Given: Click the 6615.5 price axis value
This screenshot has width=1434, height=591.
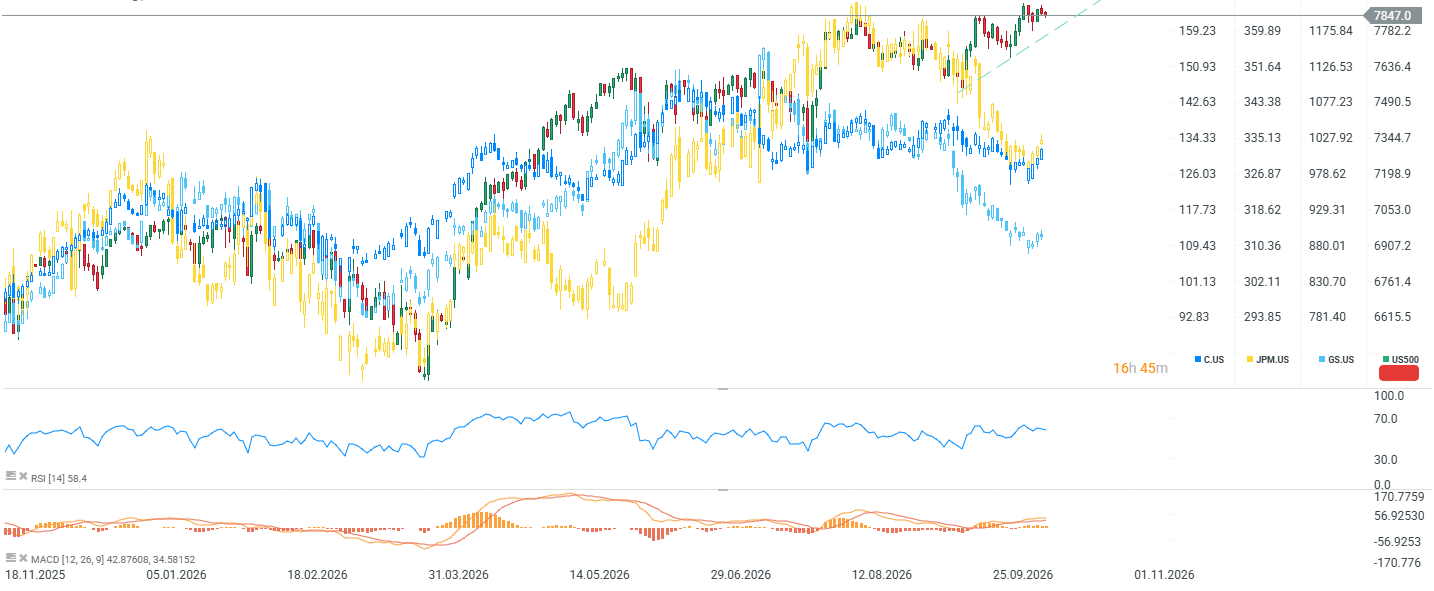Looking at the screenshot, I should (x=1392, y=317).
